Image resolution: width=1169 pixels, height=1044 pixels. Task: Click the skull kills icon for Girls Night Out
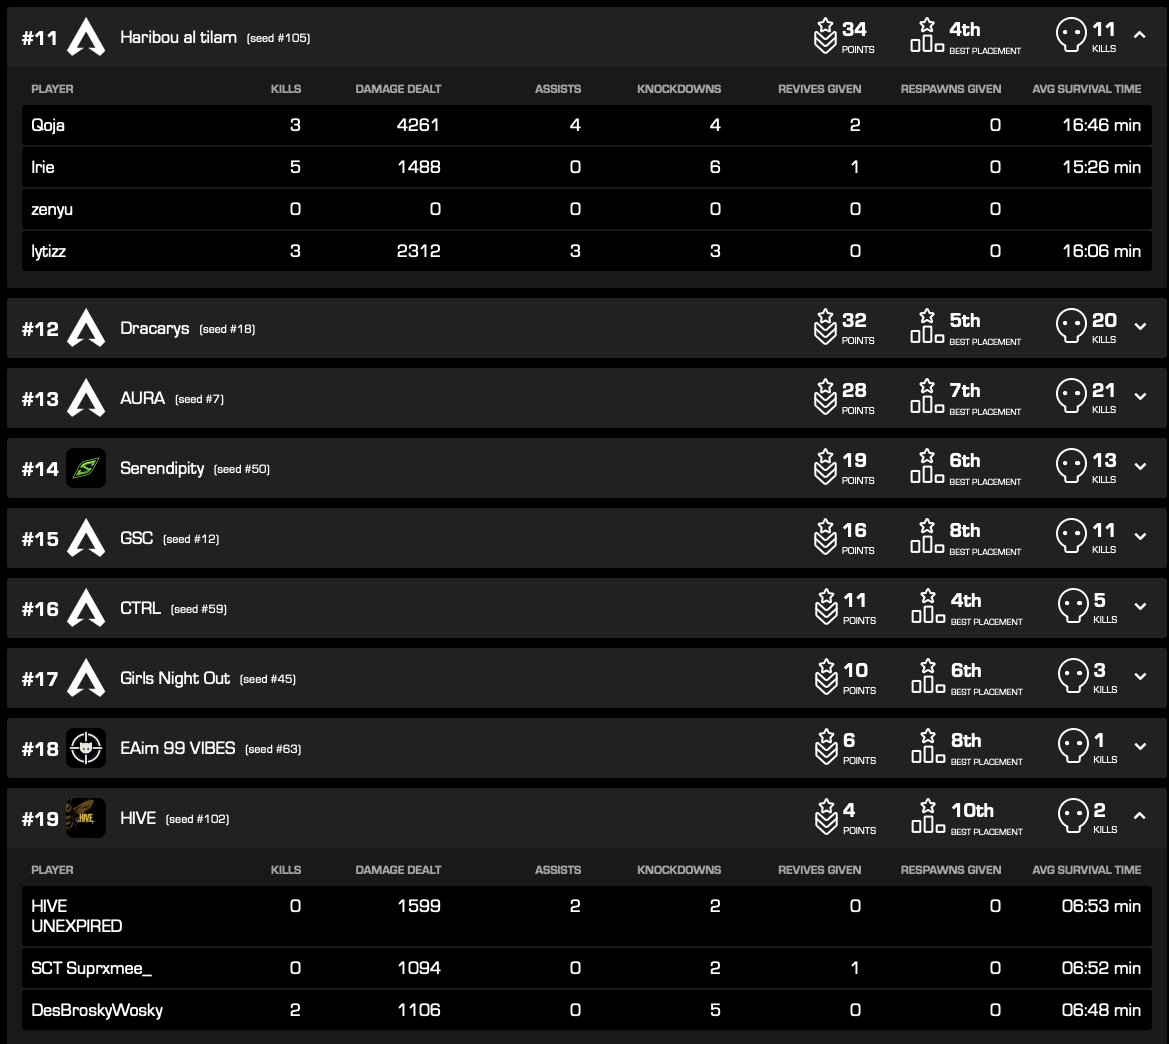1074,676
